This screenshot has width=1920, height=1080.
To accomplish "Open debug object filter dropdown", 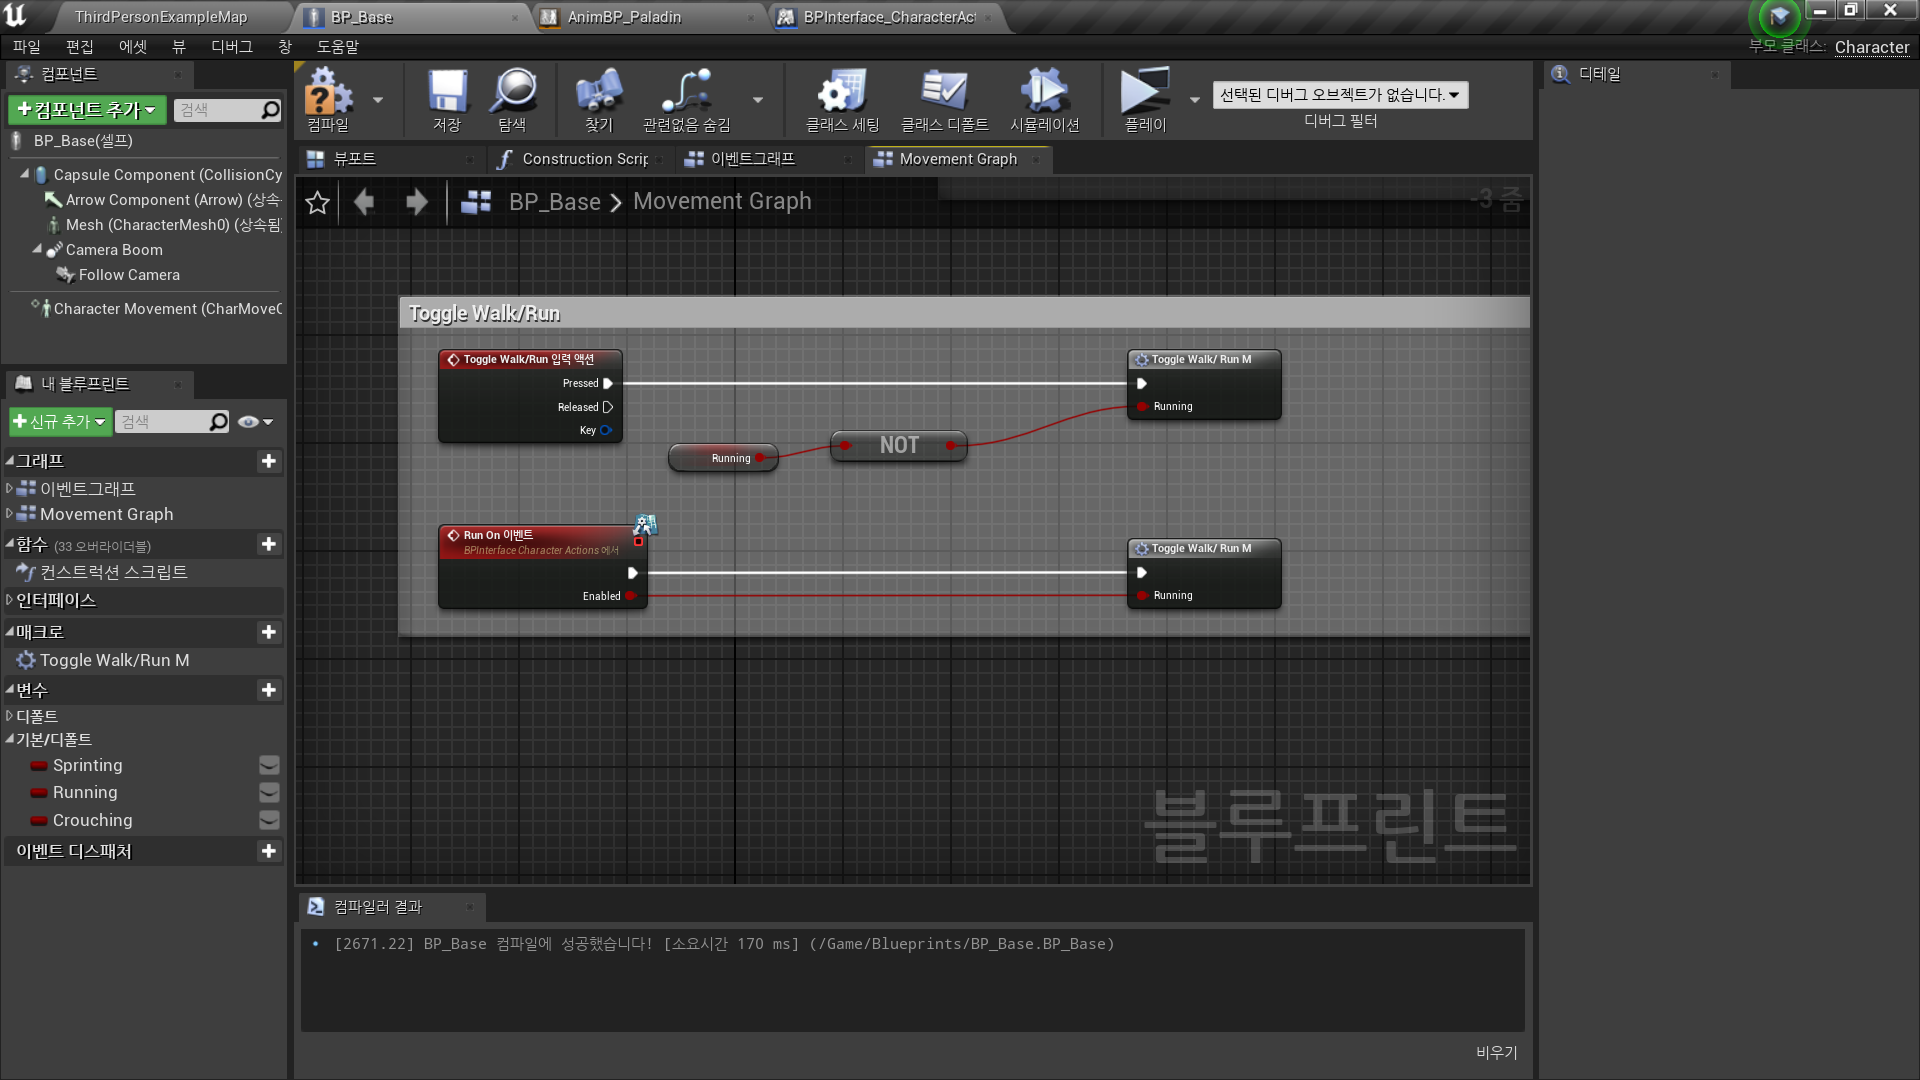I will (1340, 95).
